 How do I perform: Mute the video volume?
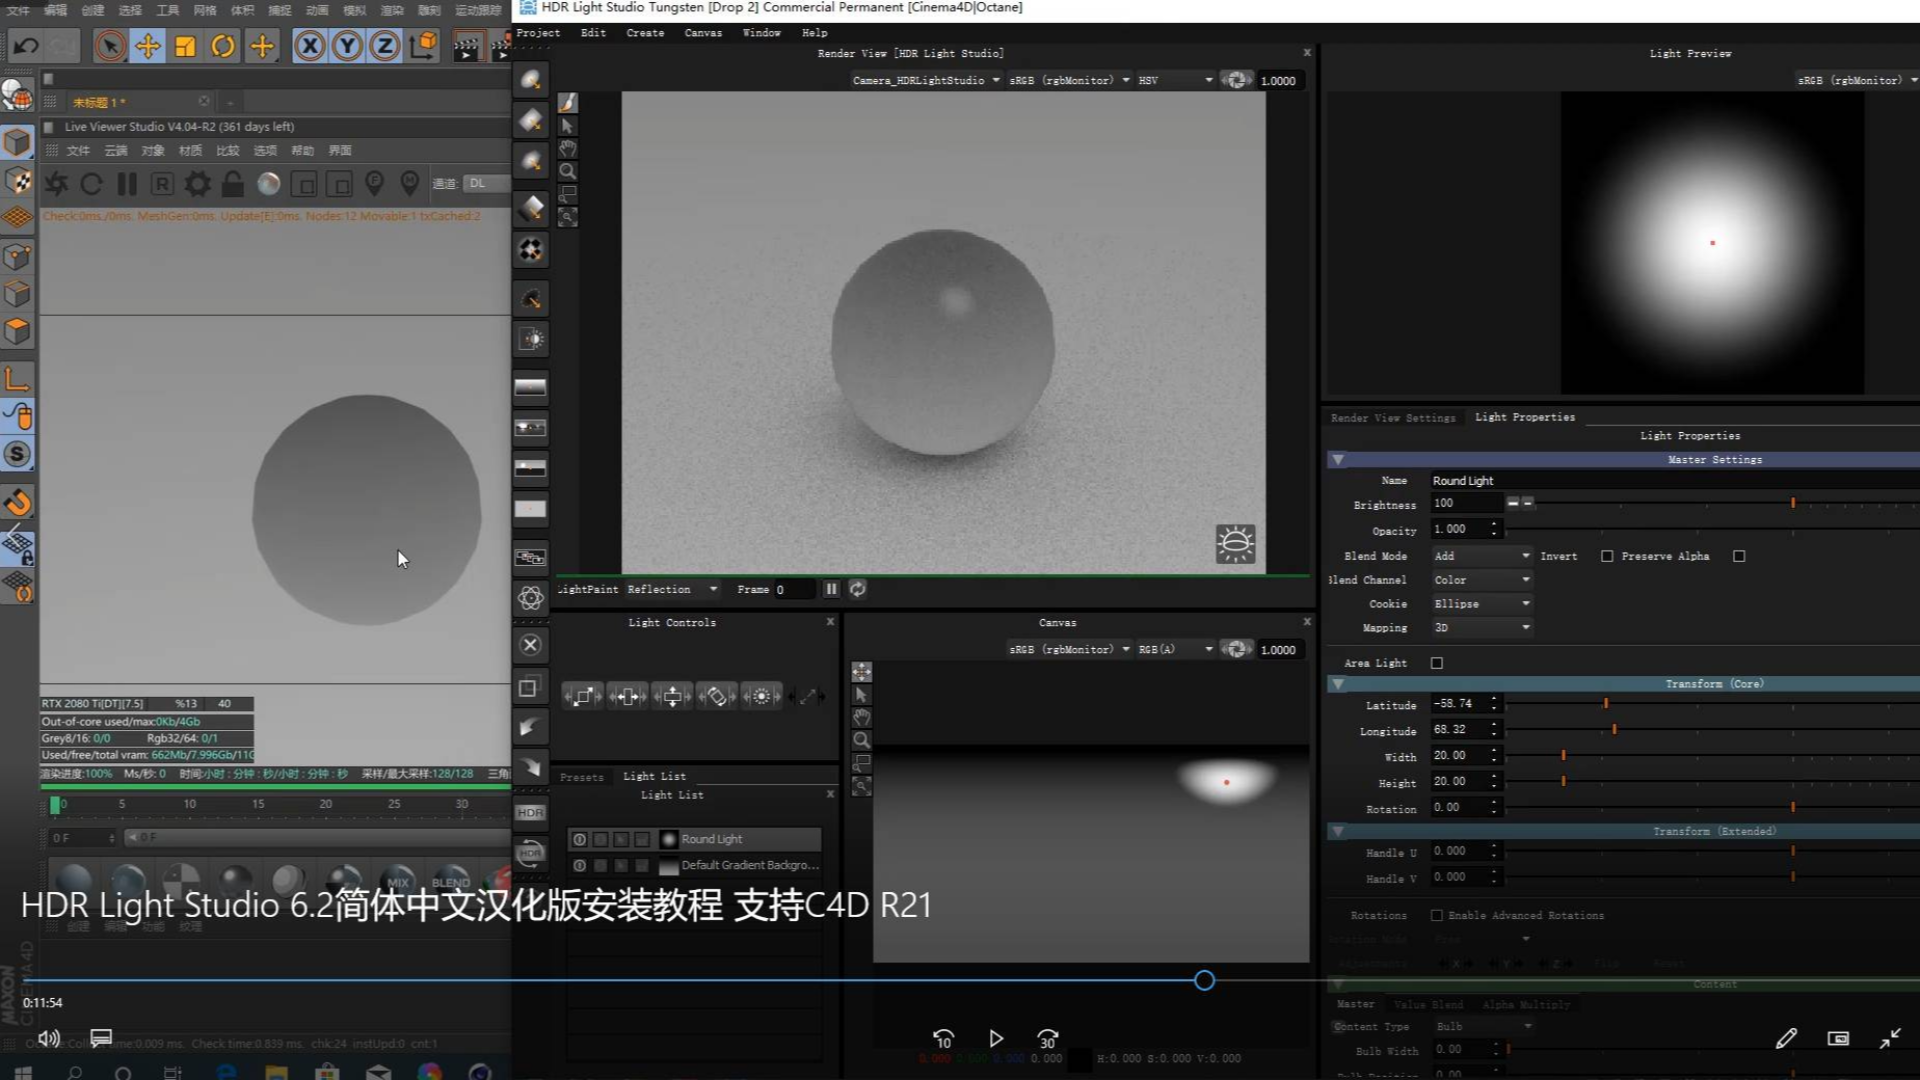[x=48, y=1039]
